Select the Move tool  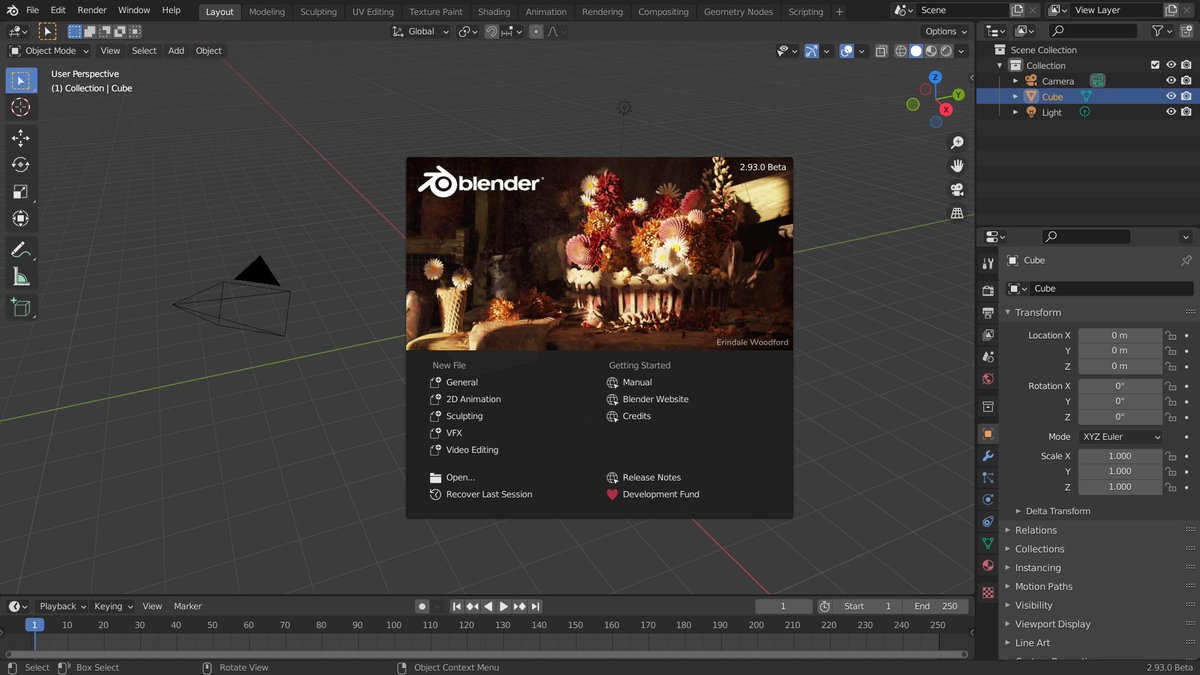20,138
